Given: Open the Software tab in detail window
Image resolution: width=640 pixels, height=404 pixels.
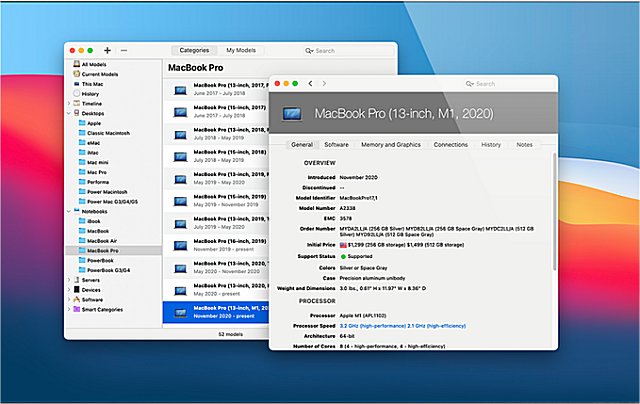Looking at the screenshot, I should (x=336, y=144).
